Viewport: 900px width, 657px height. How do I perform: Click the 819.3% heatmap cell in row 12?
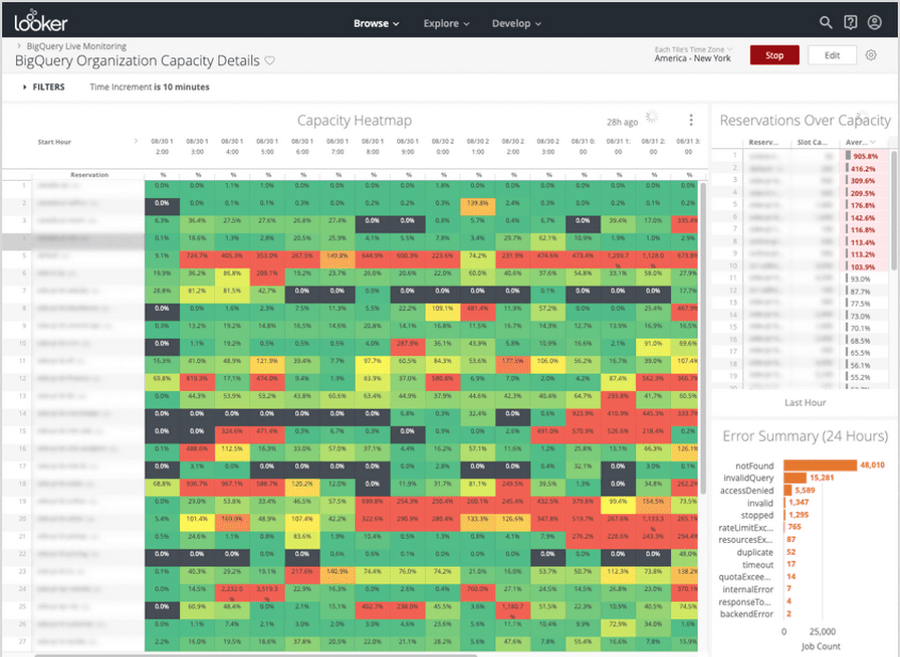(197, 382)
